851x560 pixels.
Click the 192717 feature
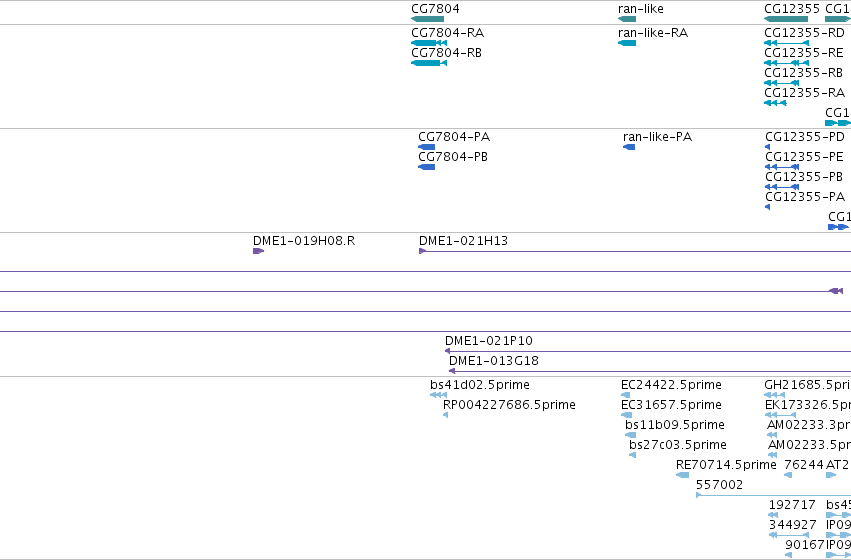773,516
